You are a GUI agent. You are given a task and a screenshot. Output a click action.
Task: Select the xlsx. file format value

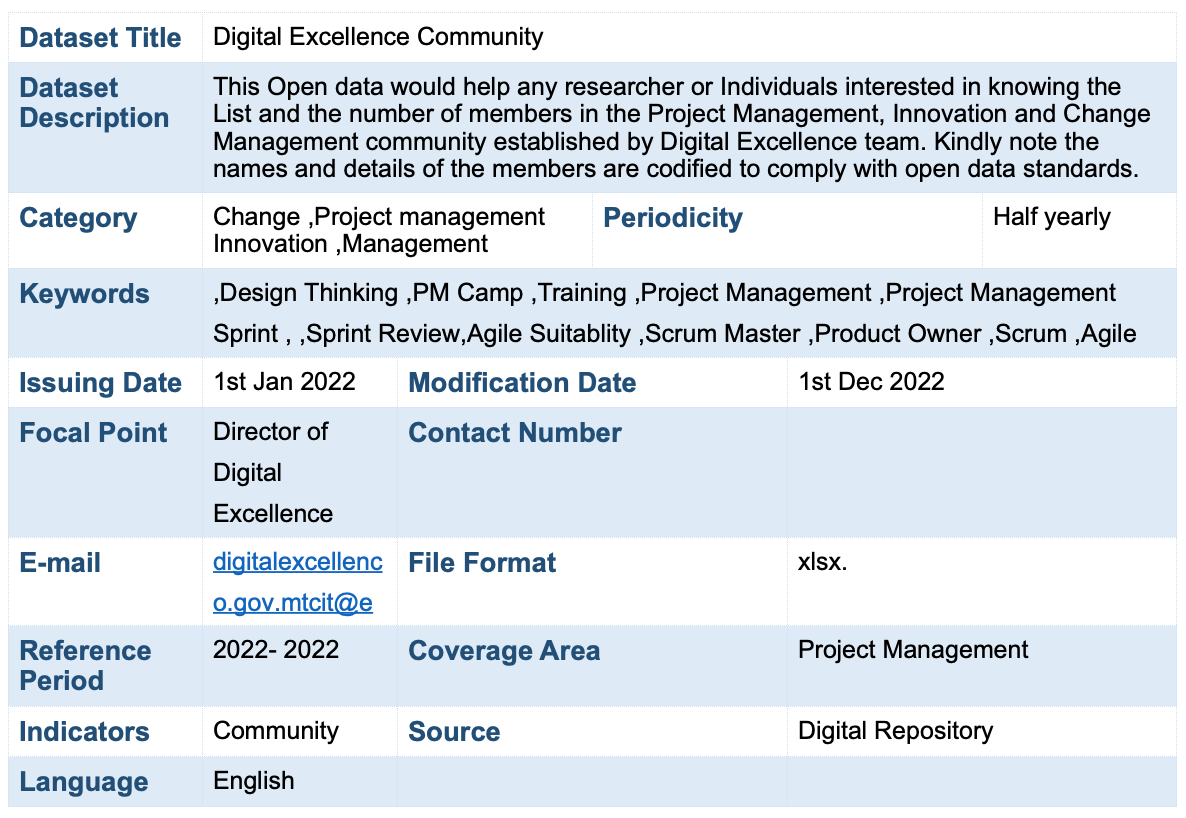[x=822, y=562]
